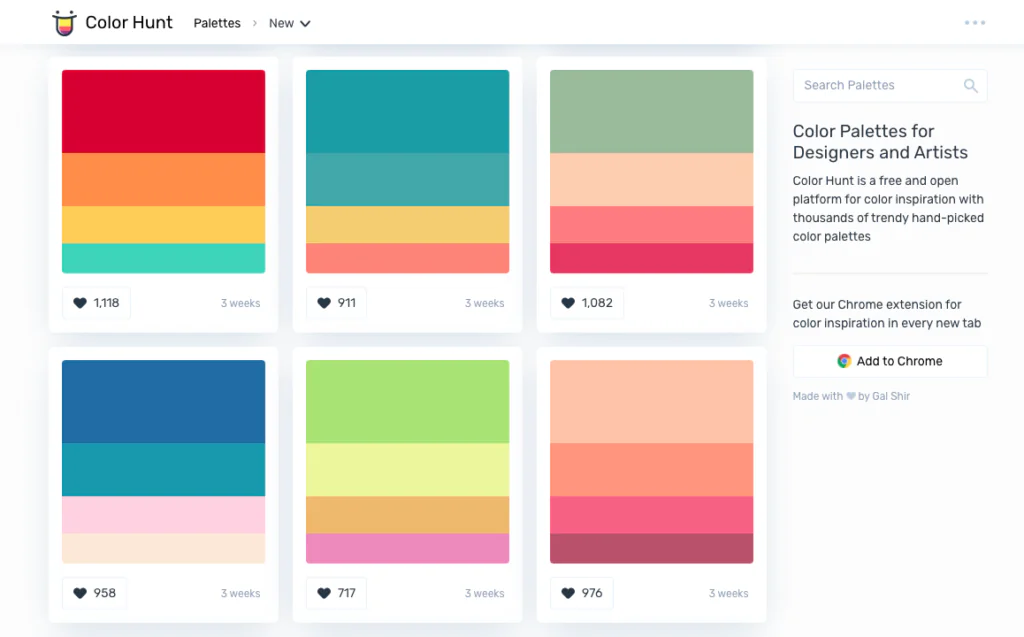The width and height of the screenshot is (1024, 637).
Task: Click the Chrome icon on Add to Chrome
Action: pos(844,361)
